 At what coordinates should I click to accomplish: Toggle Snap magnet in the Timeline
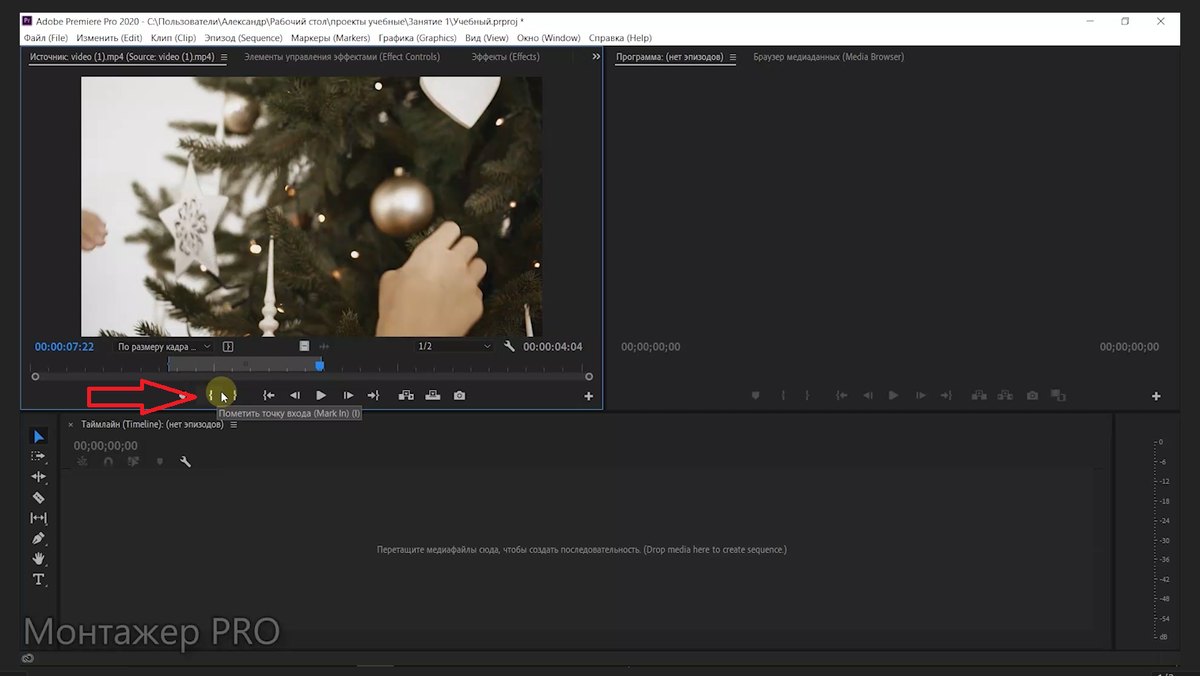[108, 462]
